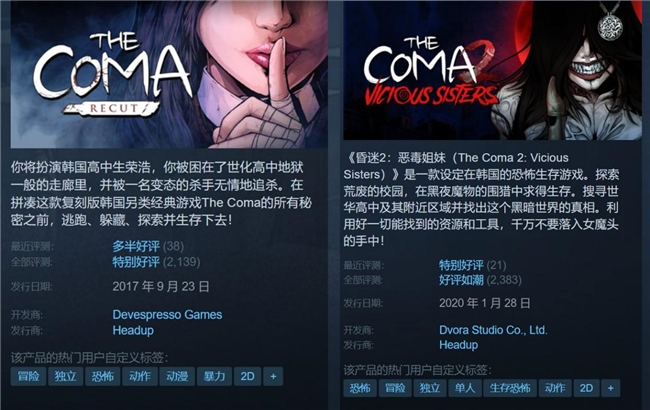Select the 生存恐怖 tag
This screenshot has width=650, height=410.
pyautogui.click(x=510, y=388)
